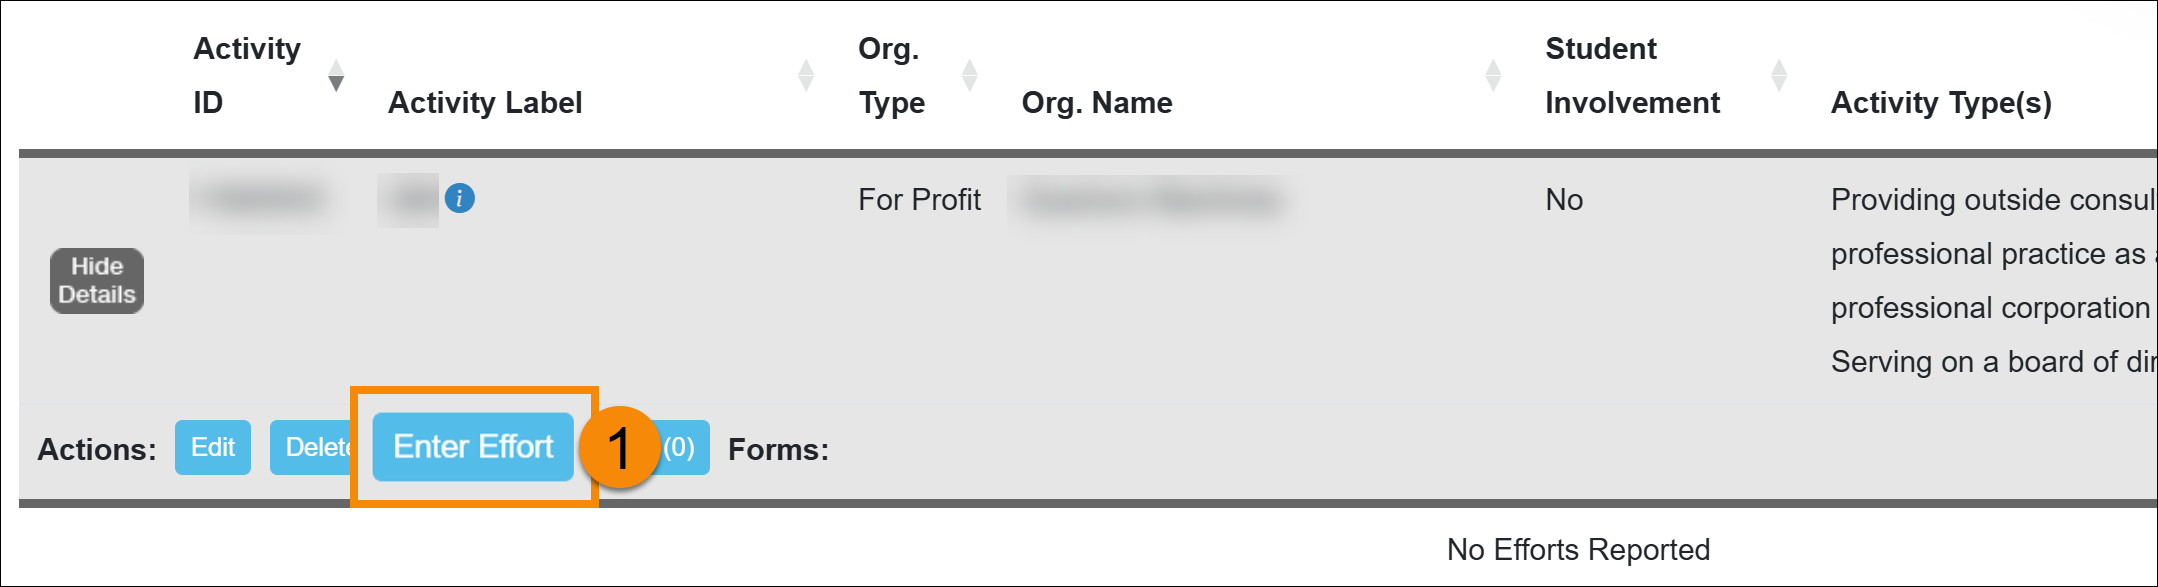The image size is (2158, 587).
Task: Select the Activity Label column header
Action: [485, 102]
